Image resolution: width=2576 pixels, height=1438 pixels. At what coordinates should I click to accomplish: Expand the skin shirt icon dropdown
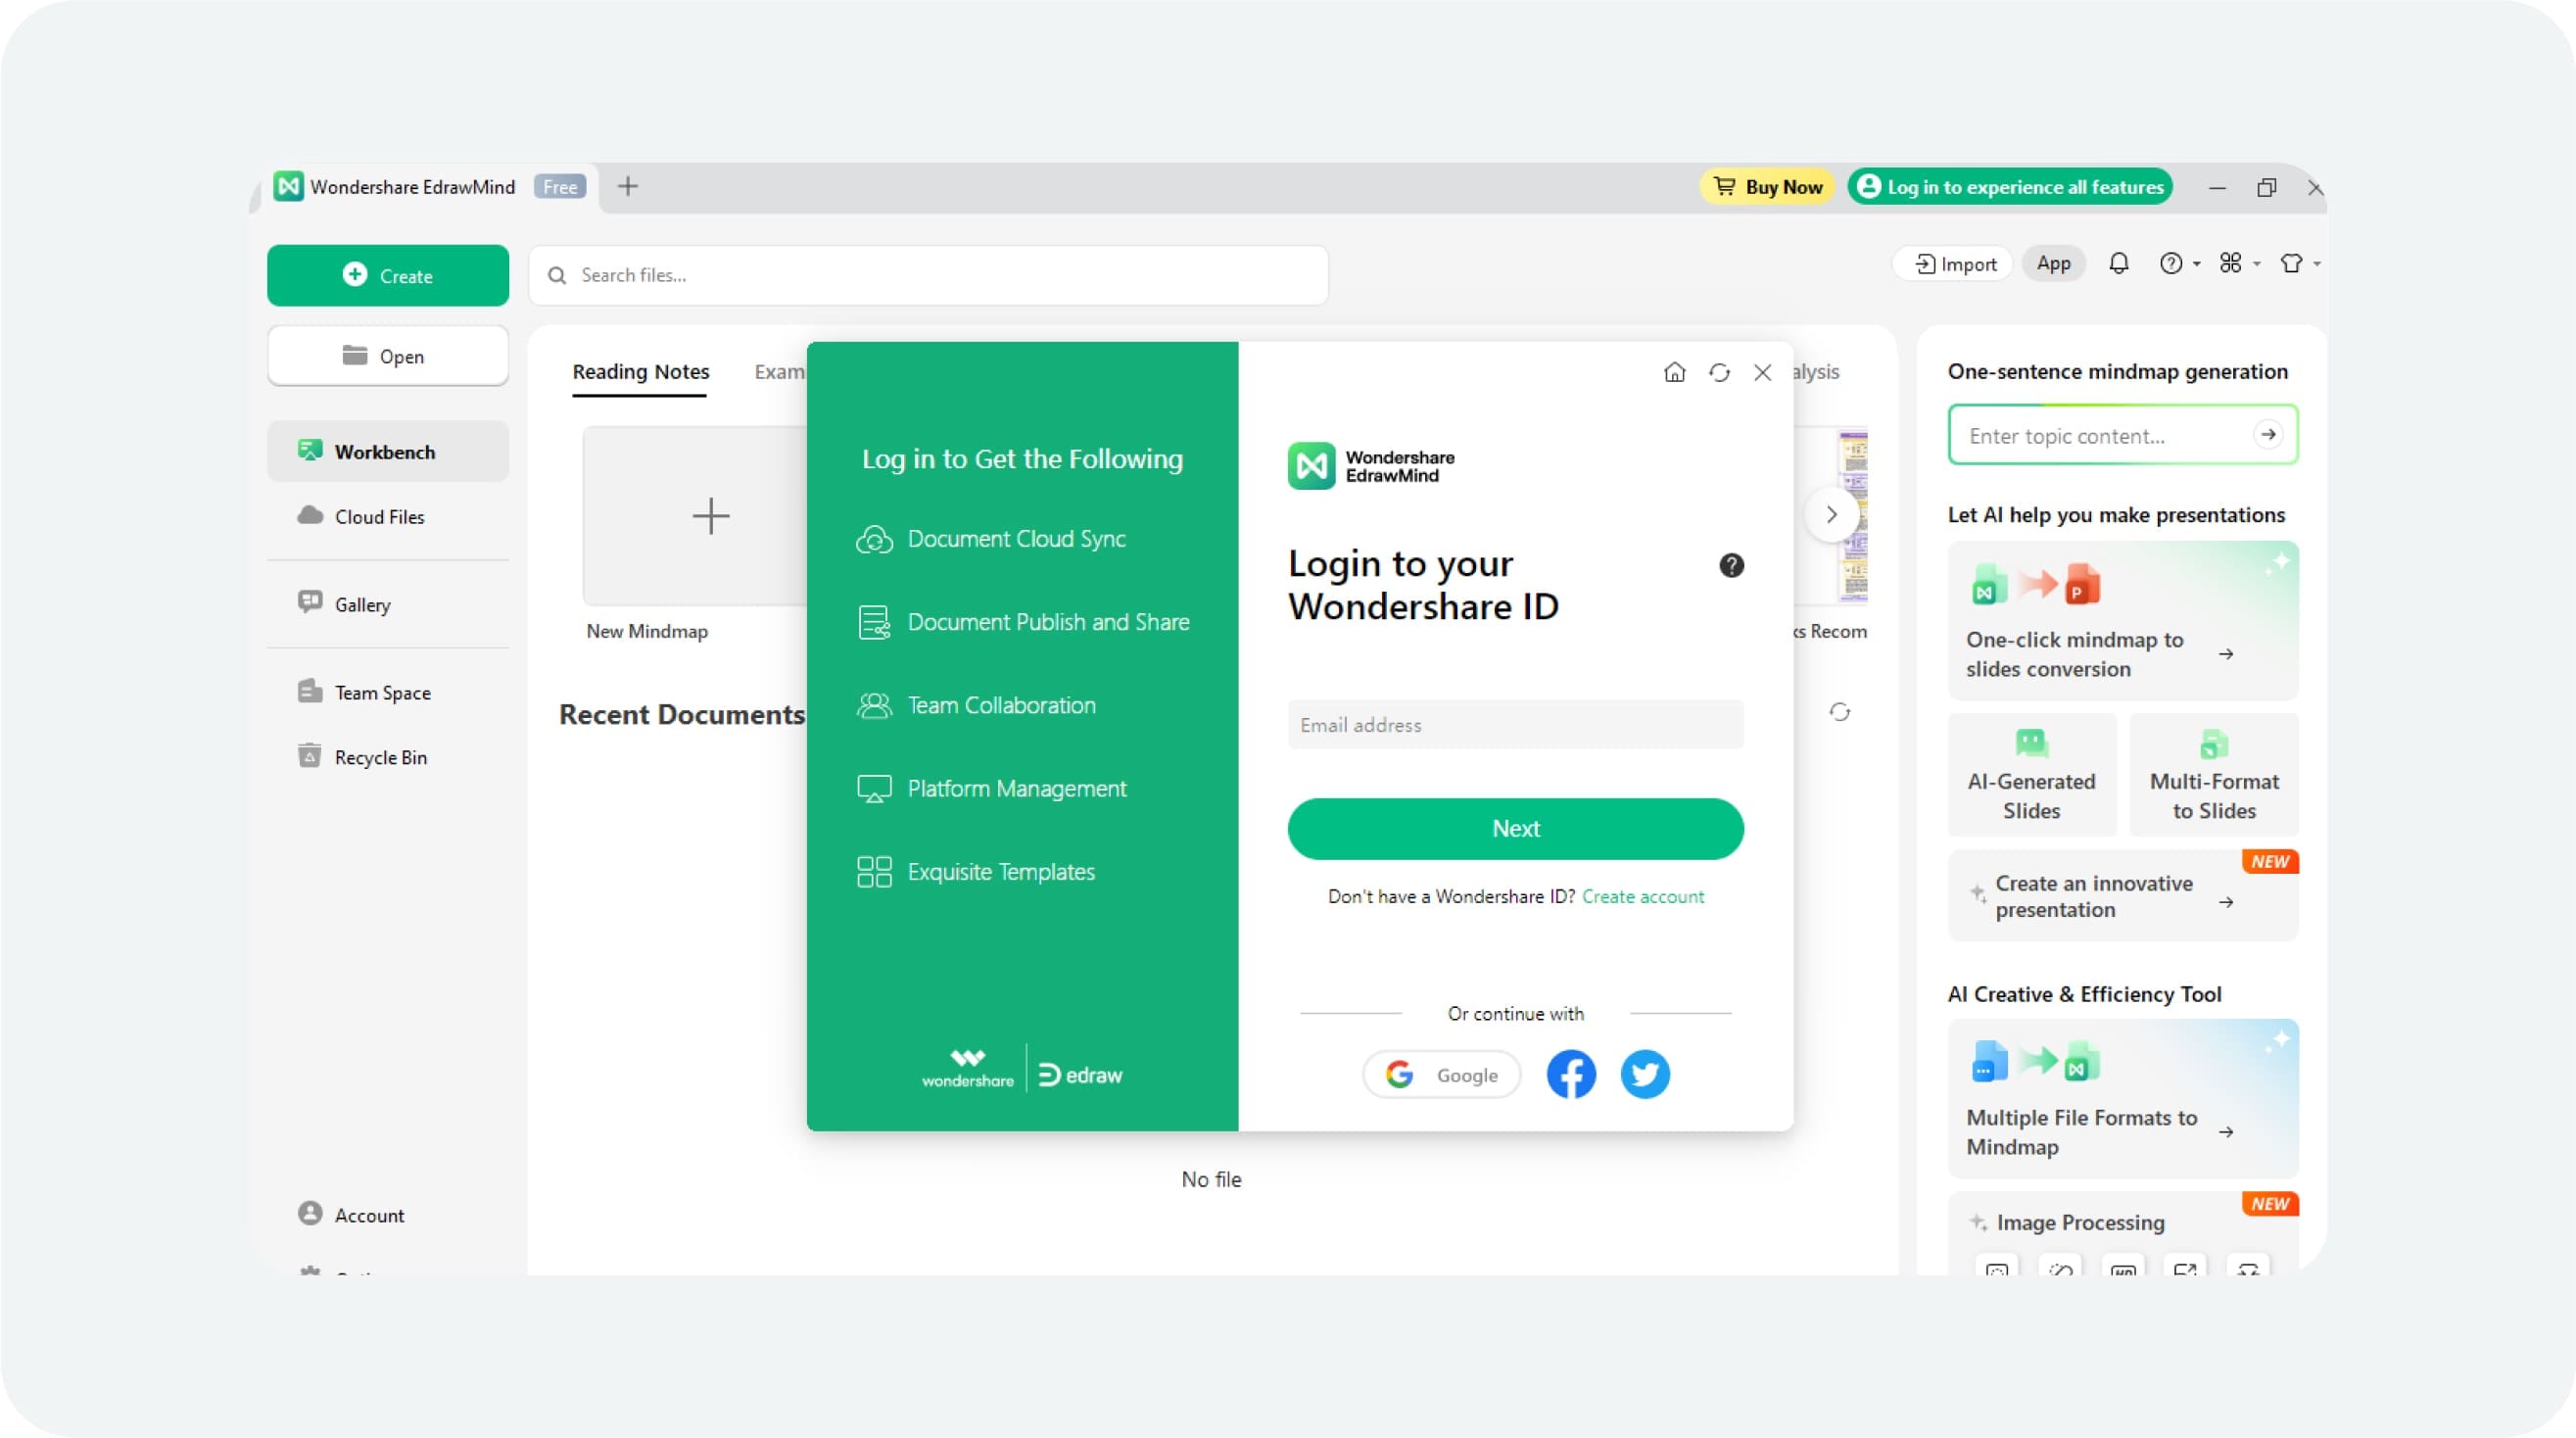2299,264
